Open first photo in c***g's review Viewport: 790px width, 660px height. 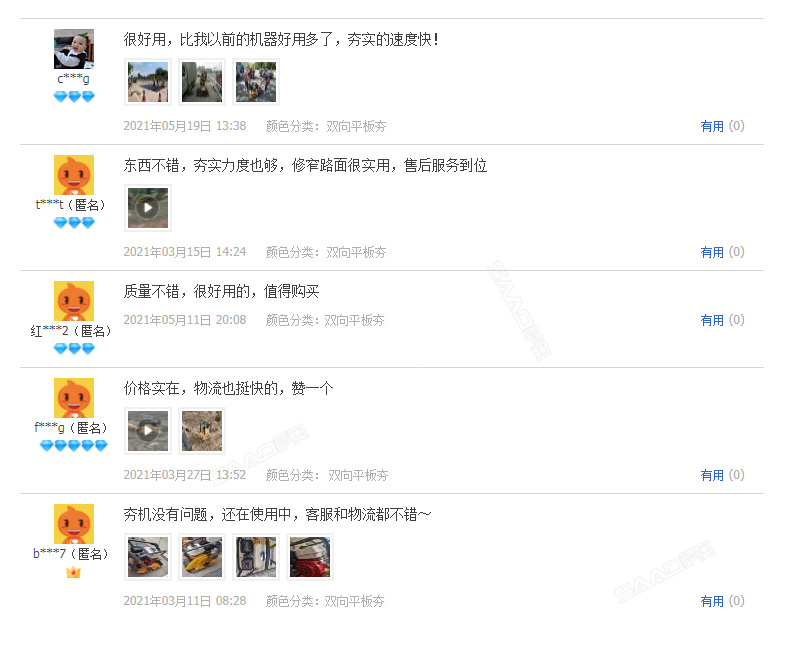[148, 82]
